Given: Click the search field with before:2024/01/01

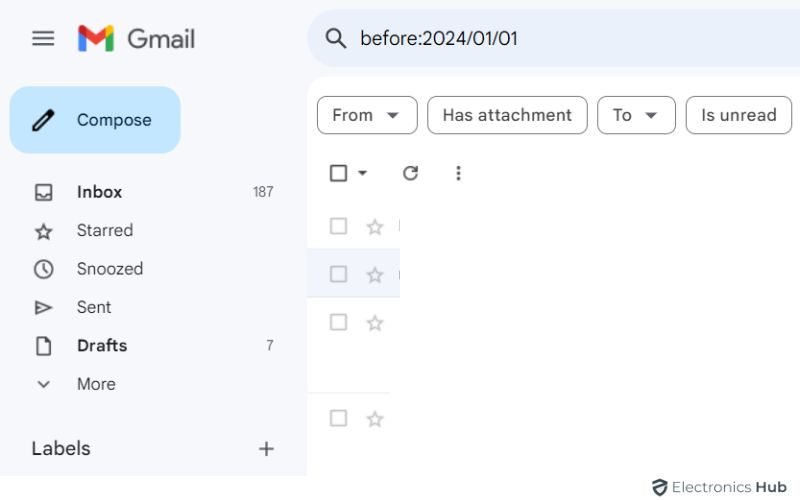Looking at the screenshot, I should point(560,39).
